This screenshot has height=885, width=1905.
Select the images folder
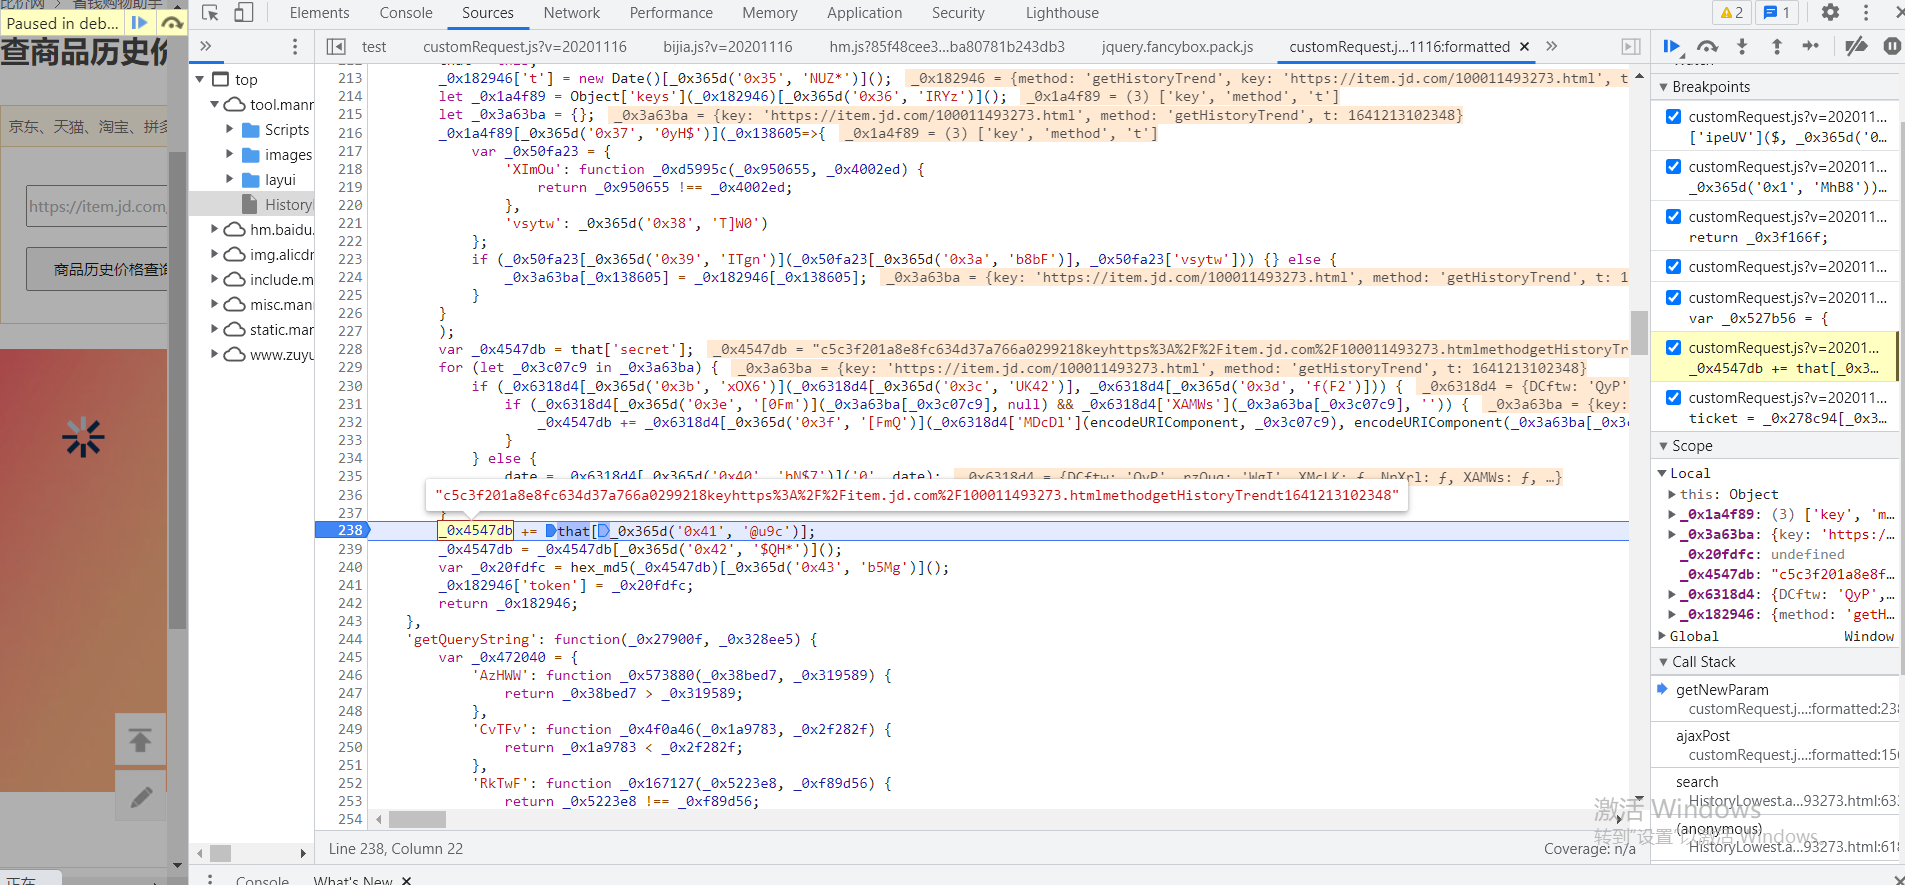(x=288, y=154)
